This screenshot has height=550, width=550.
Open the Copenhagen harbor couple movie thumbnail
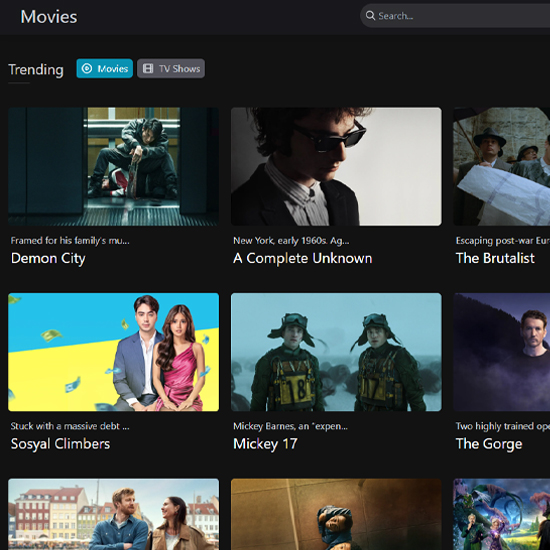click(113, 514)
